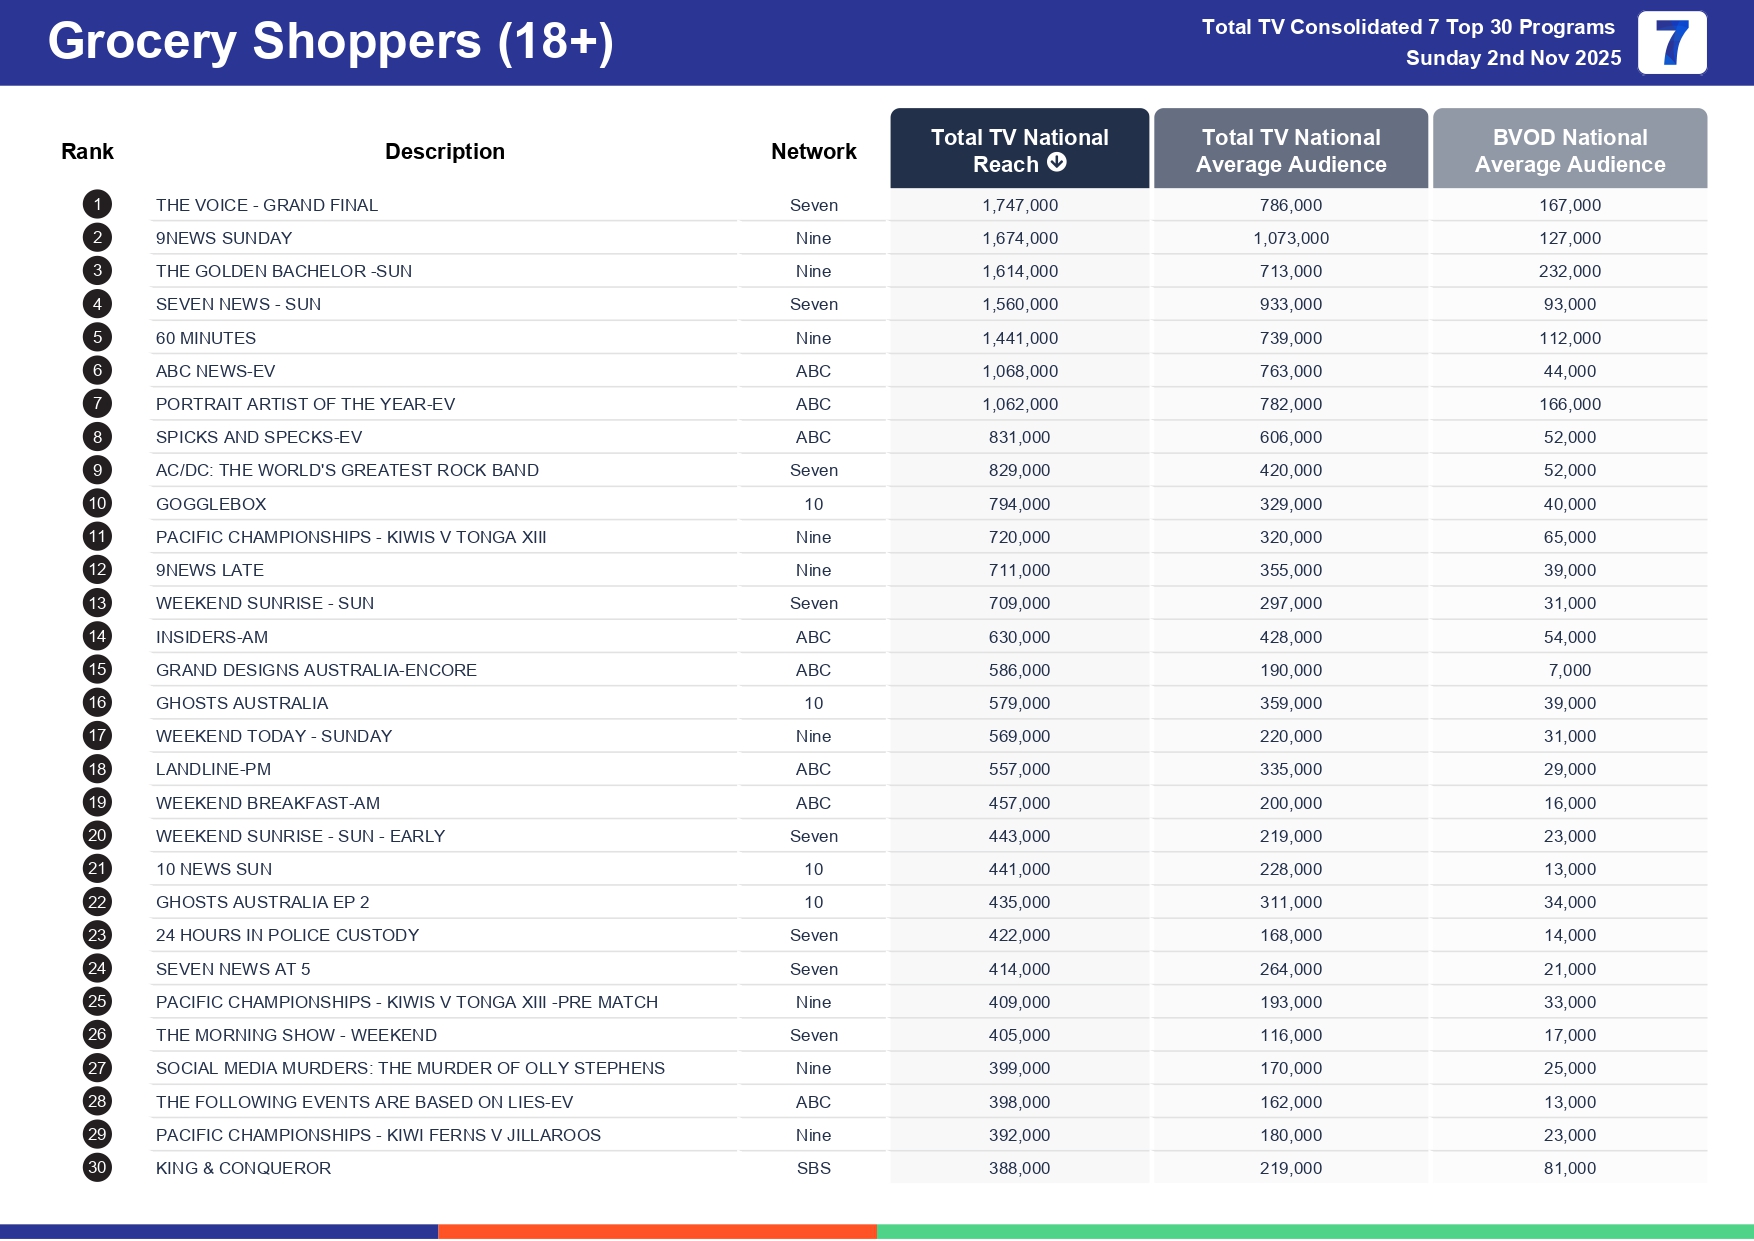This screenshot has height=1241, width=1754.
Task: Click the green segment of bottom bar
Action: (1314, 1232)
